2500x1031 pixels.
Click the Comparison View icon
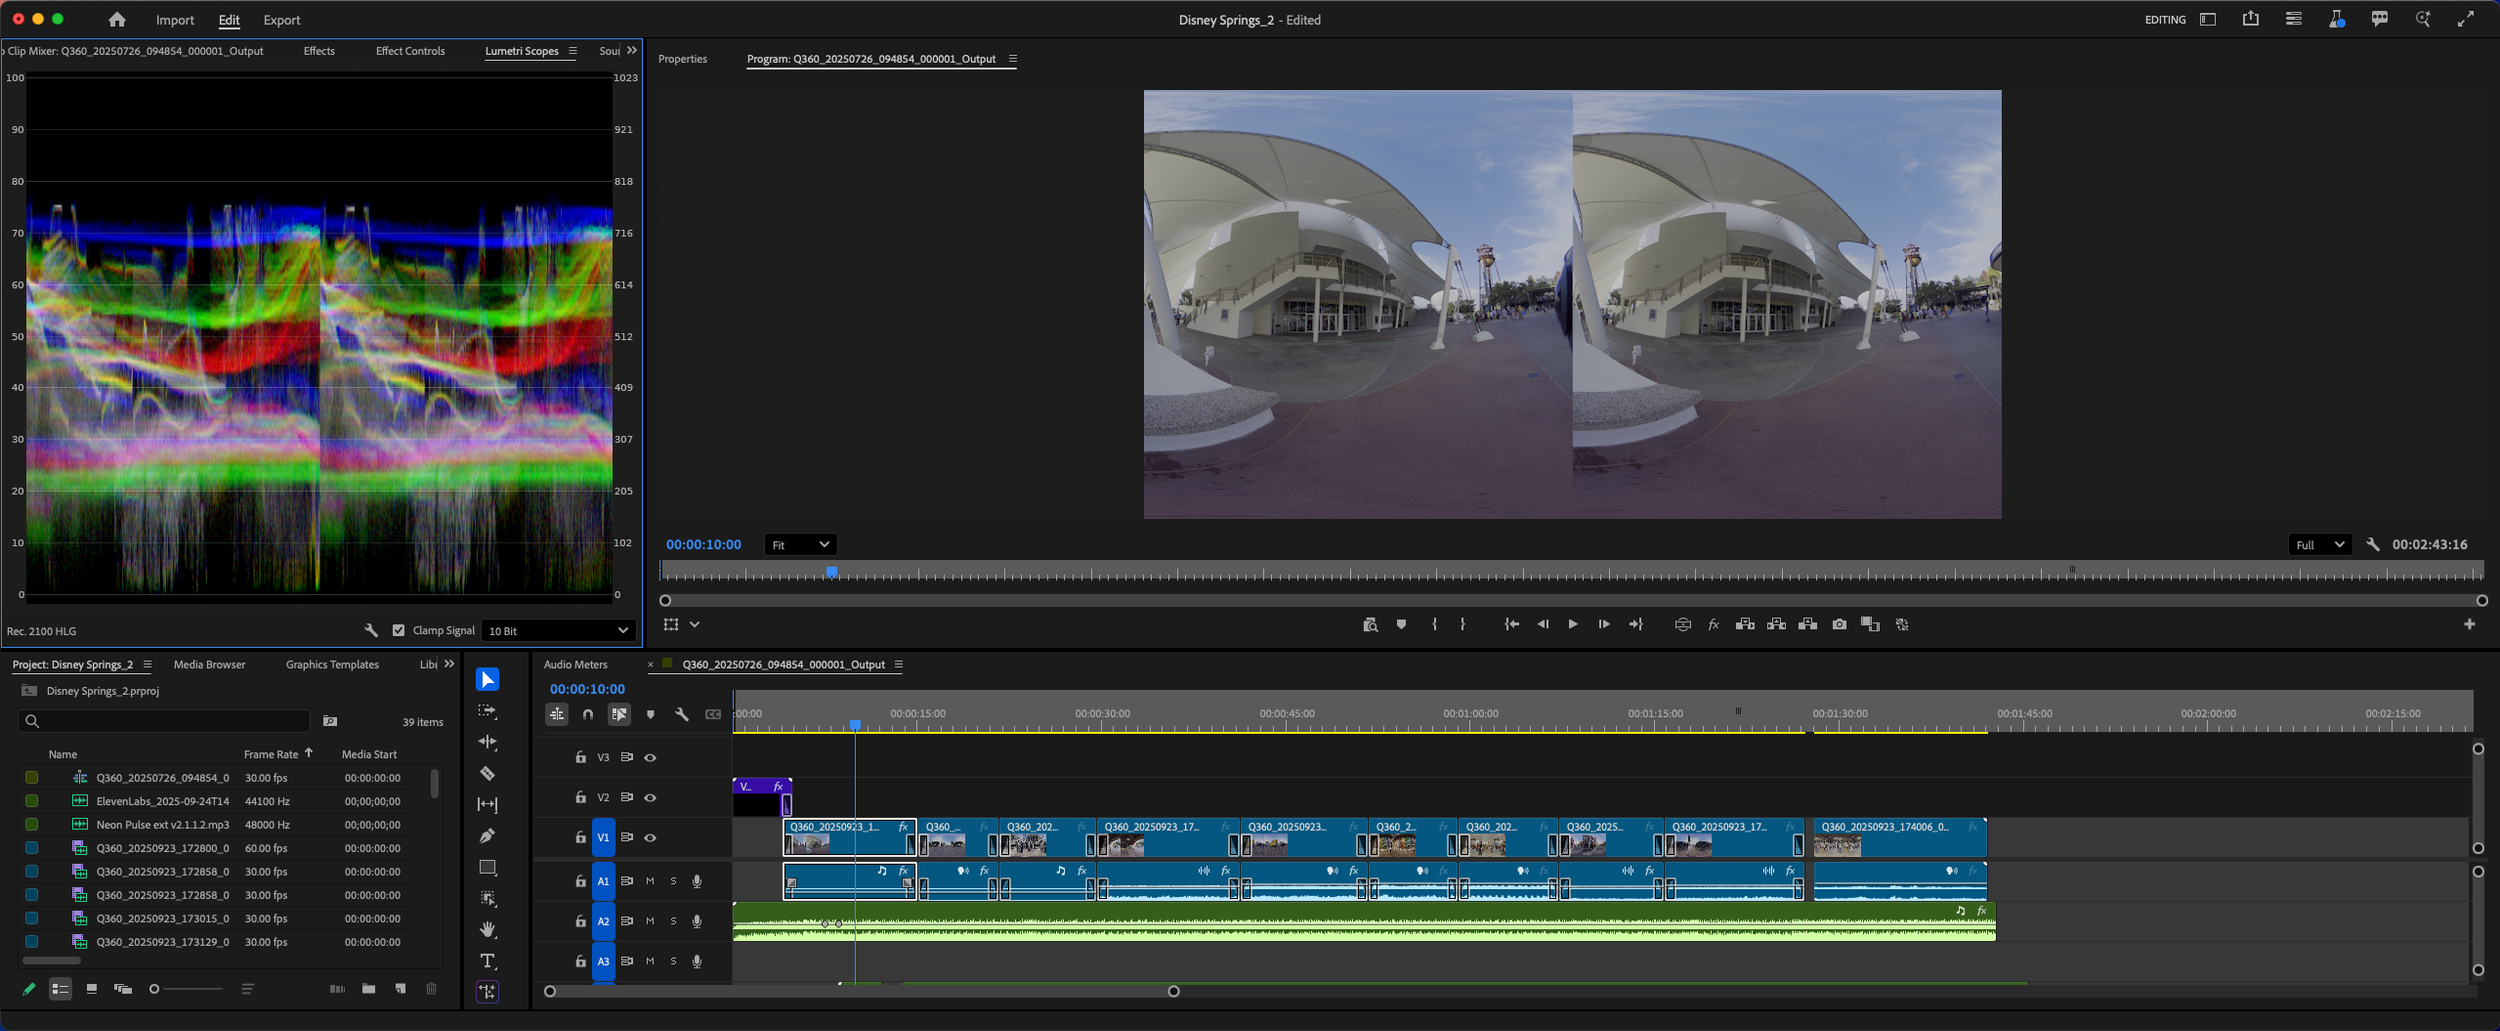point(1869,624)
